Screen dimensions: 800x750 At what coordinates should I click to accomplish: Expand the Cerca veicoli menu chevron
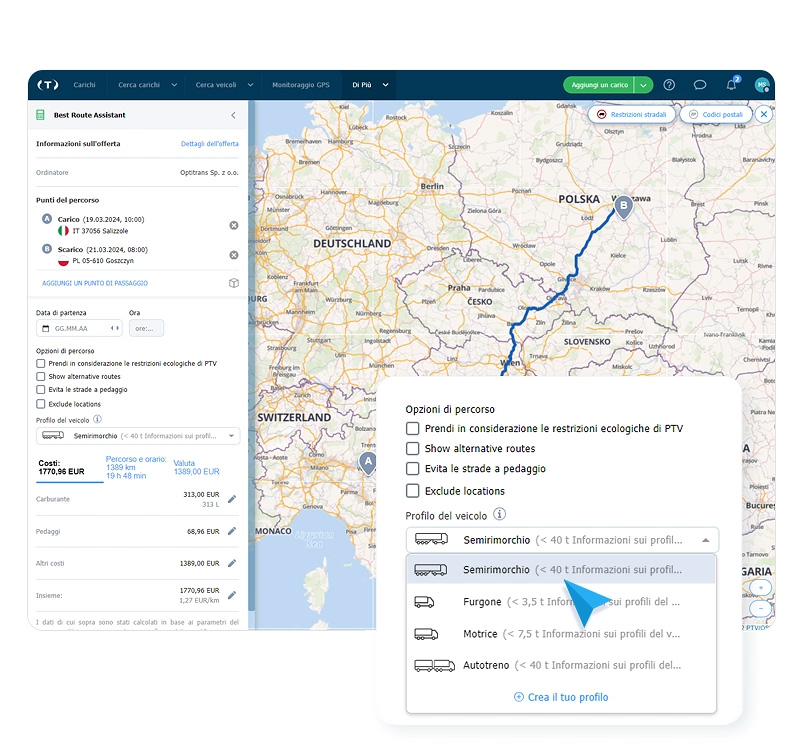click(x=251, y=85)
